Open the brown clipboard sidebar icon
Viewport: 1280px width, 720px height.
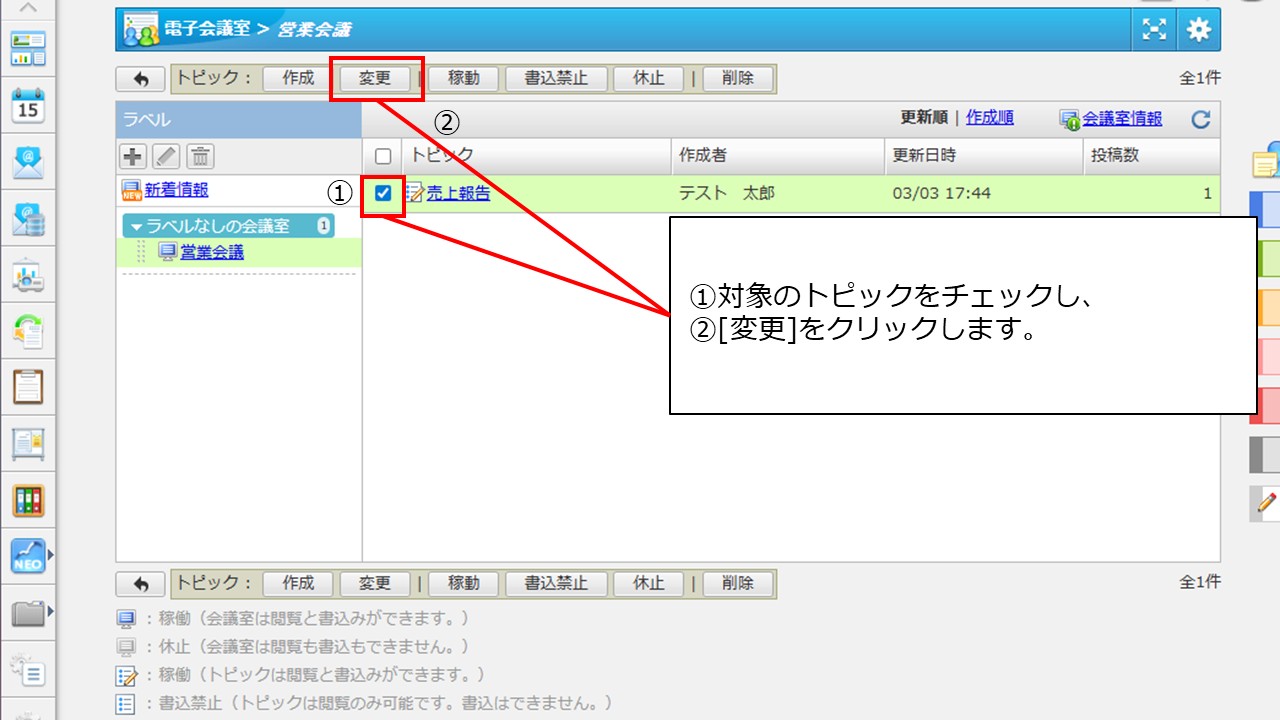(28, 387)
